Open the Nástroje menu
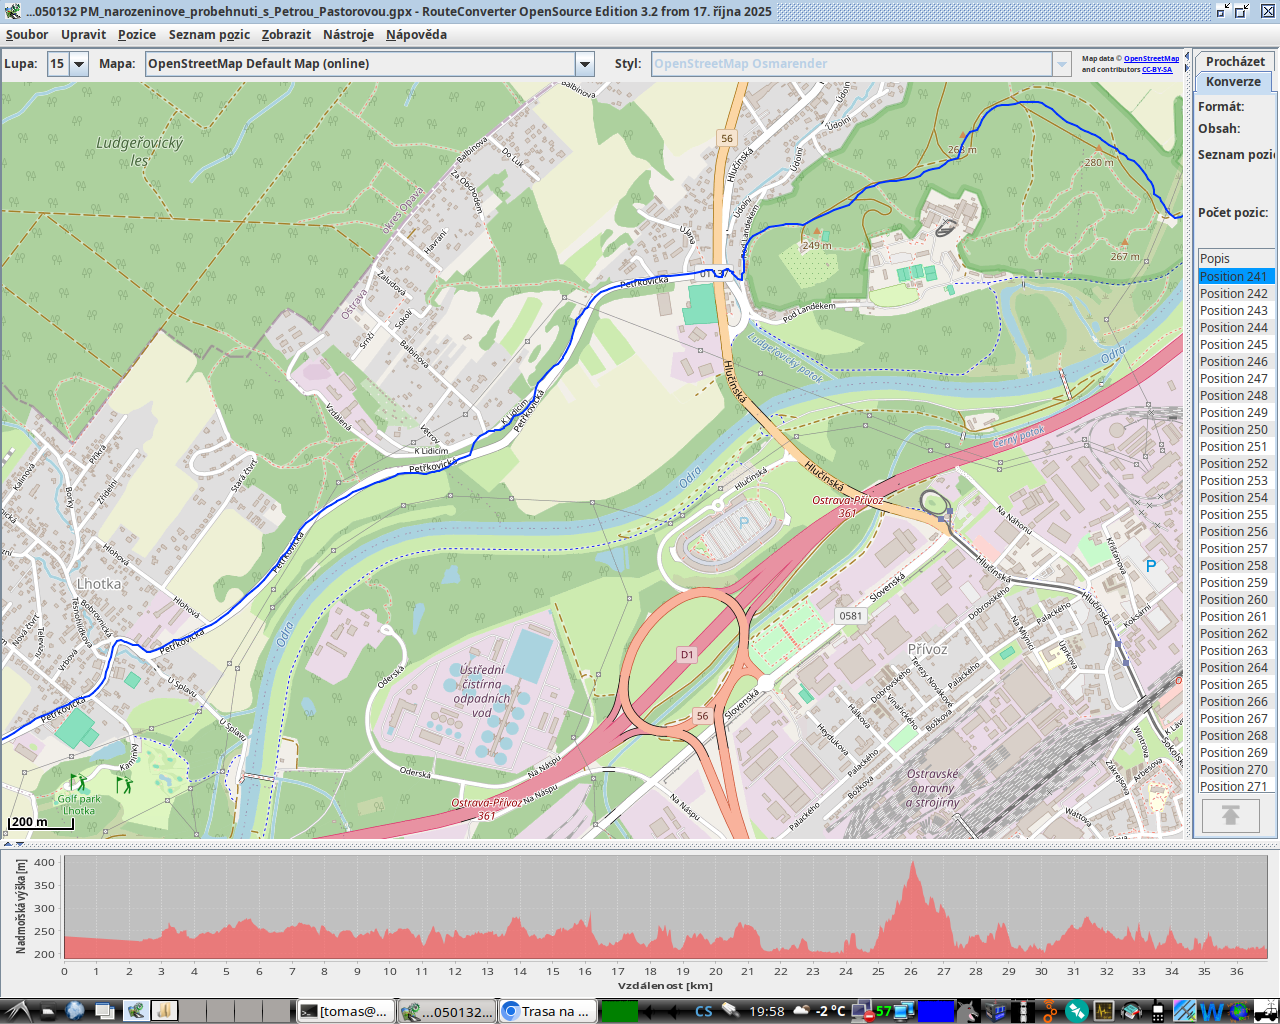1280x1024 pixels. pyautogui.click(x=348, y=34)
